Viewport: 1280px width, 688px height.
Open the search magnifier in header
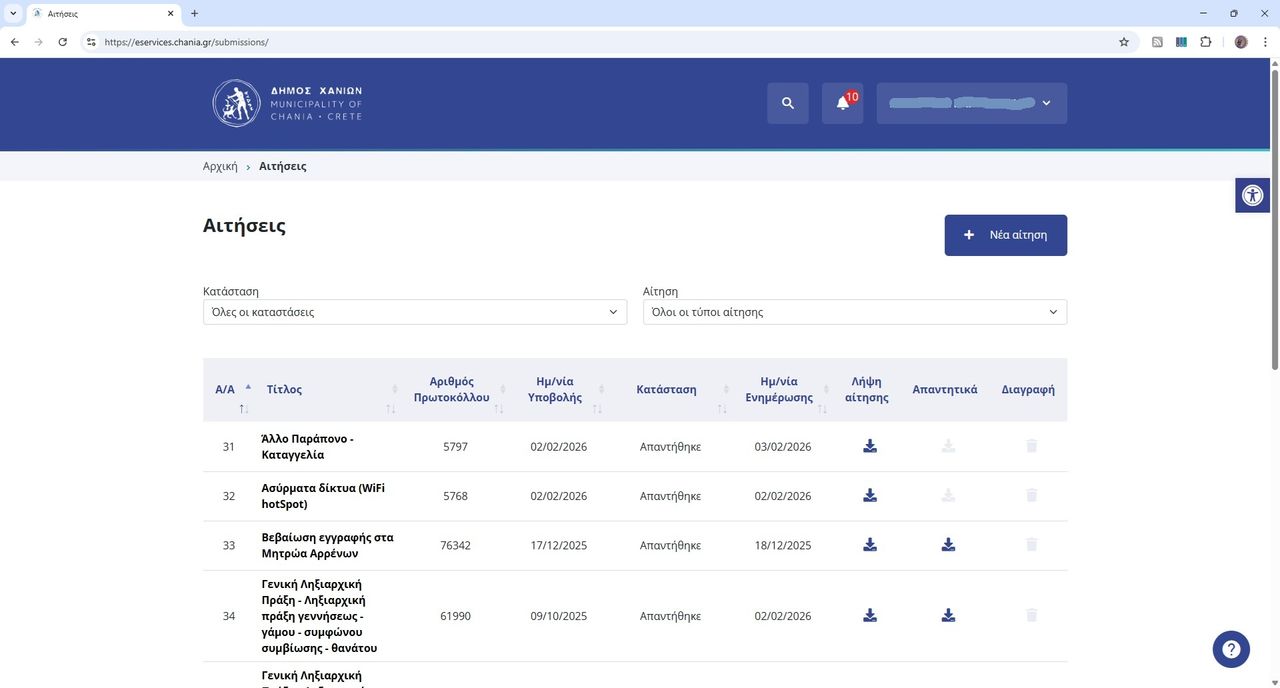click(787, 103)
